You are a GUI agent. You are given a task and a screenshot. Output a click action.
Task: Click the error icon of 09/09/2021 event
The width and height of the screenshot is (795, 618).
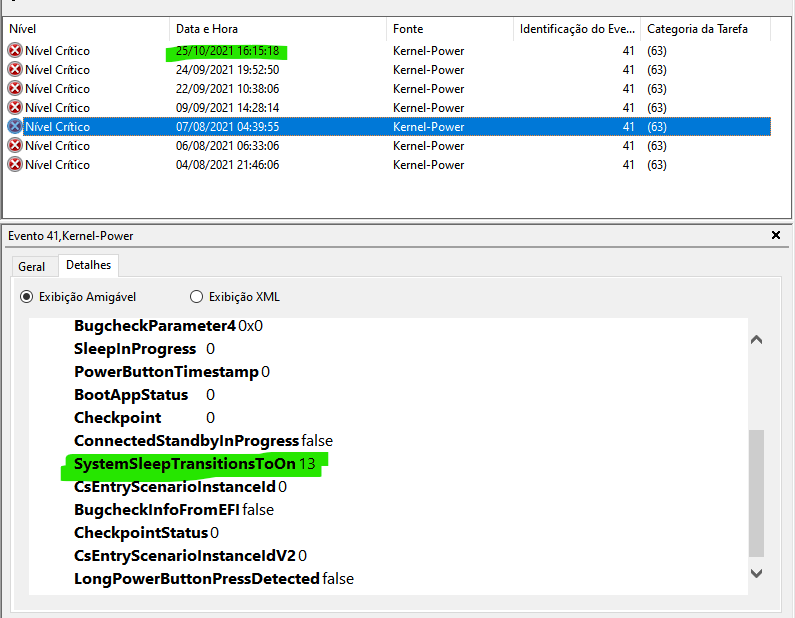[15, 107]
